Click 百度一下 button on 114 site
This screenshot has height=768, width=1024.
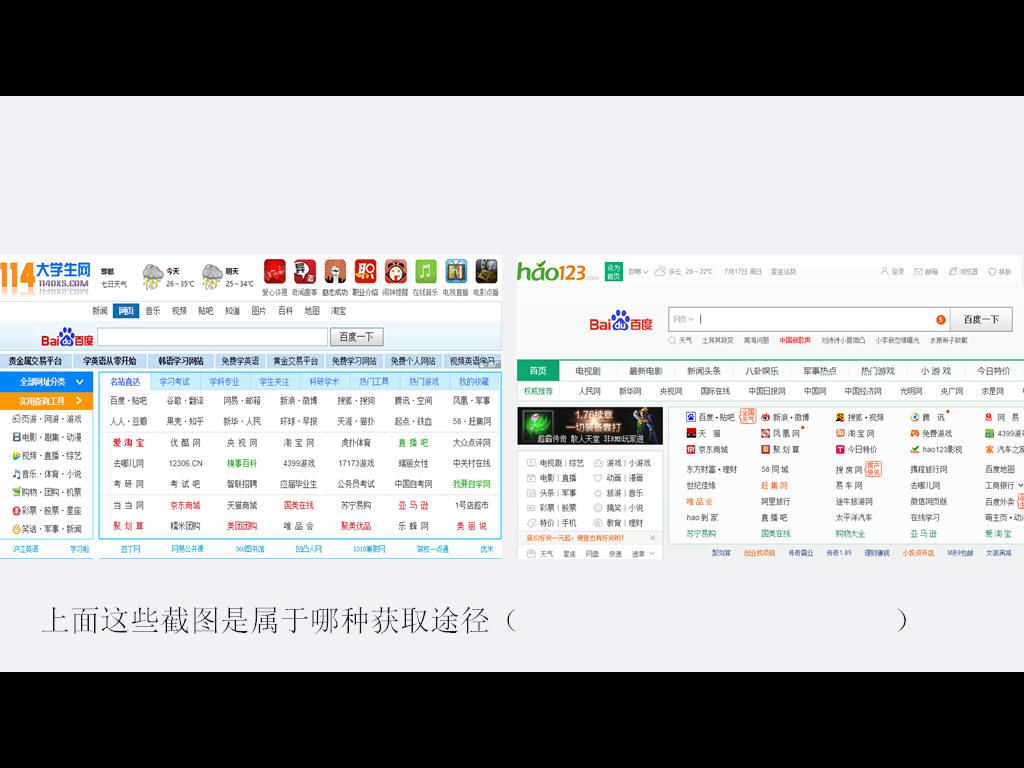357,337
